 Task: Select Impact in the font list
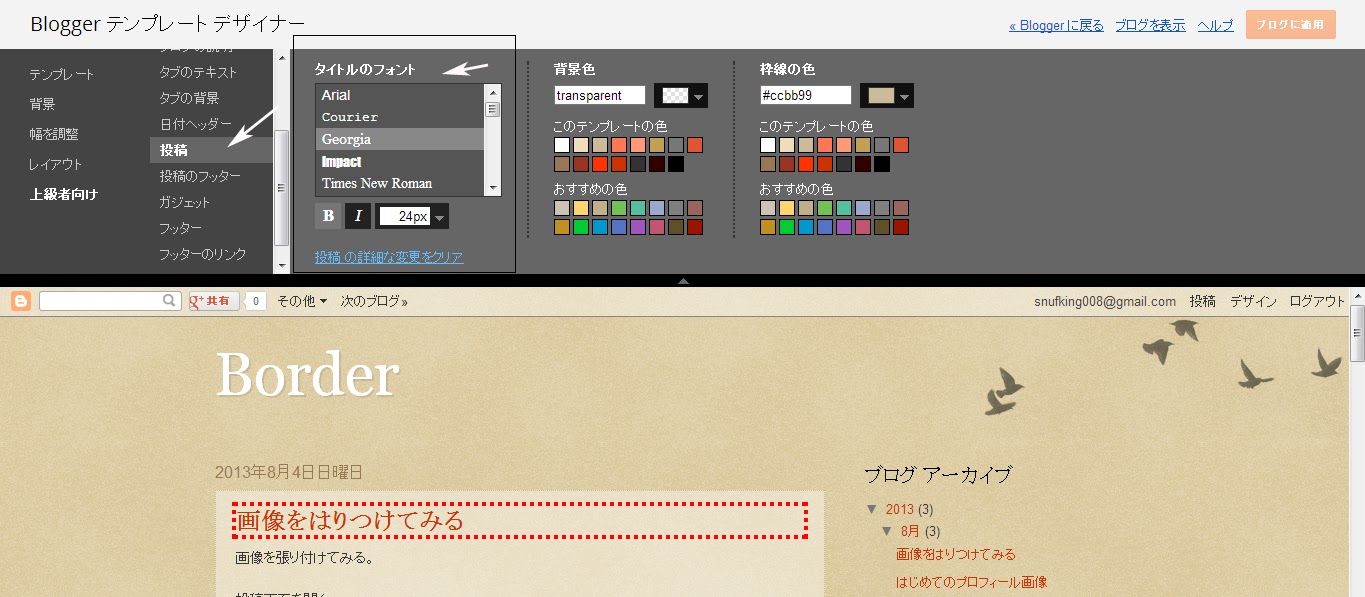(x=400, y=161)
